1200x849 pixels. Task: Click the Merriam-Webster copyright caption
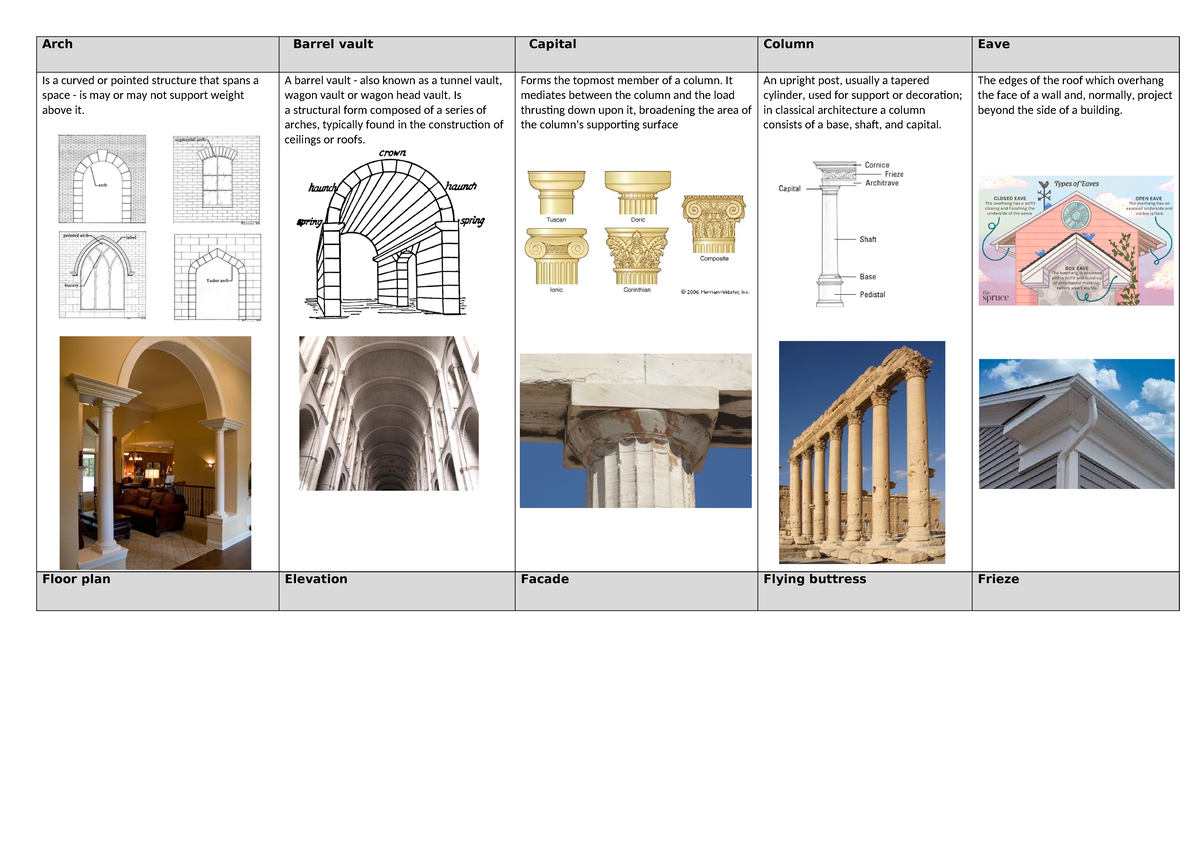[714, 292]
